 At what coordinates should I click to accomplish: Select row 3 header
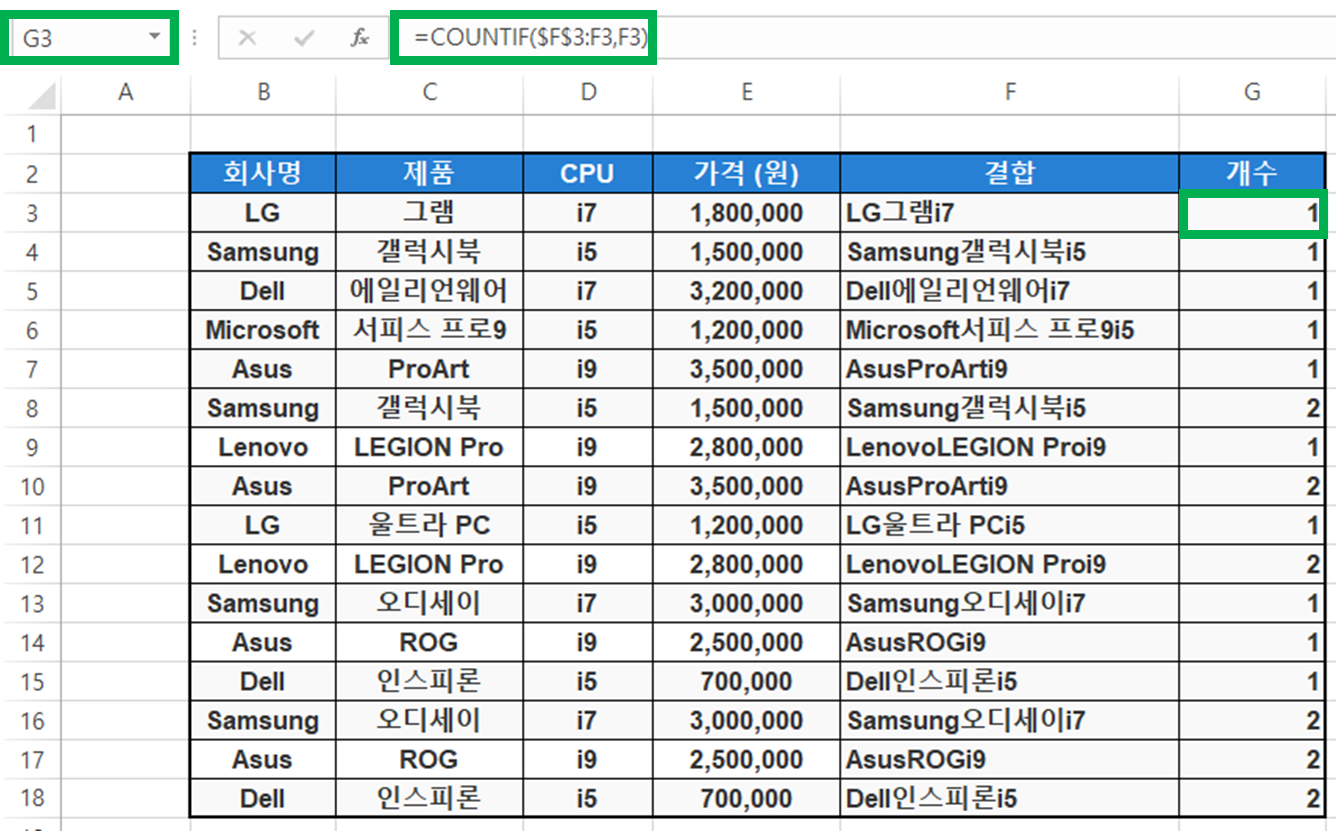[31, 213]
